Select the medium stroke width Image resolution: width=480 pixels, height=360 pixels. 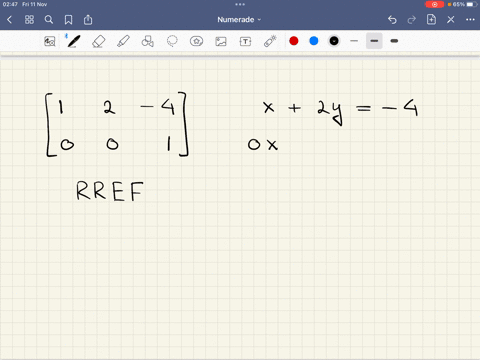tap(374, 41)
